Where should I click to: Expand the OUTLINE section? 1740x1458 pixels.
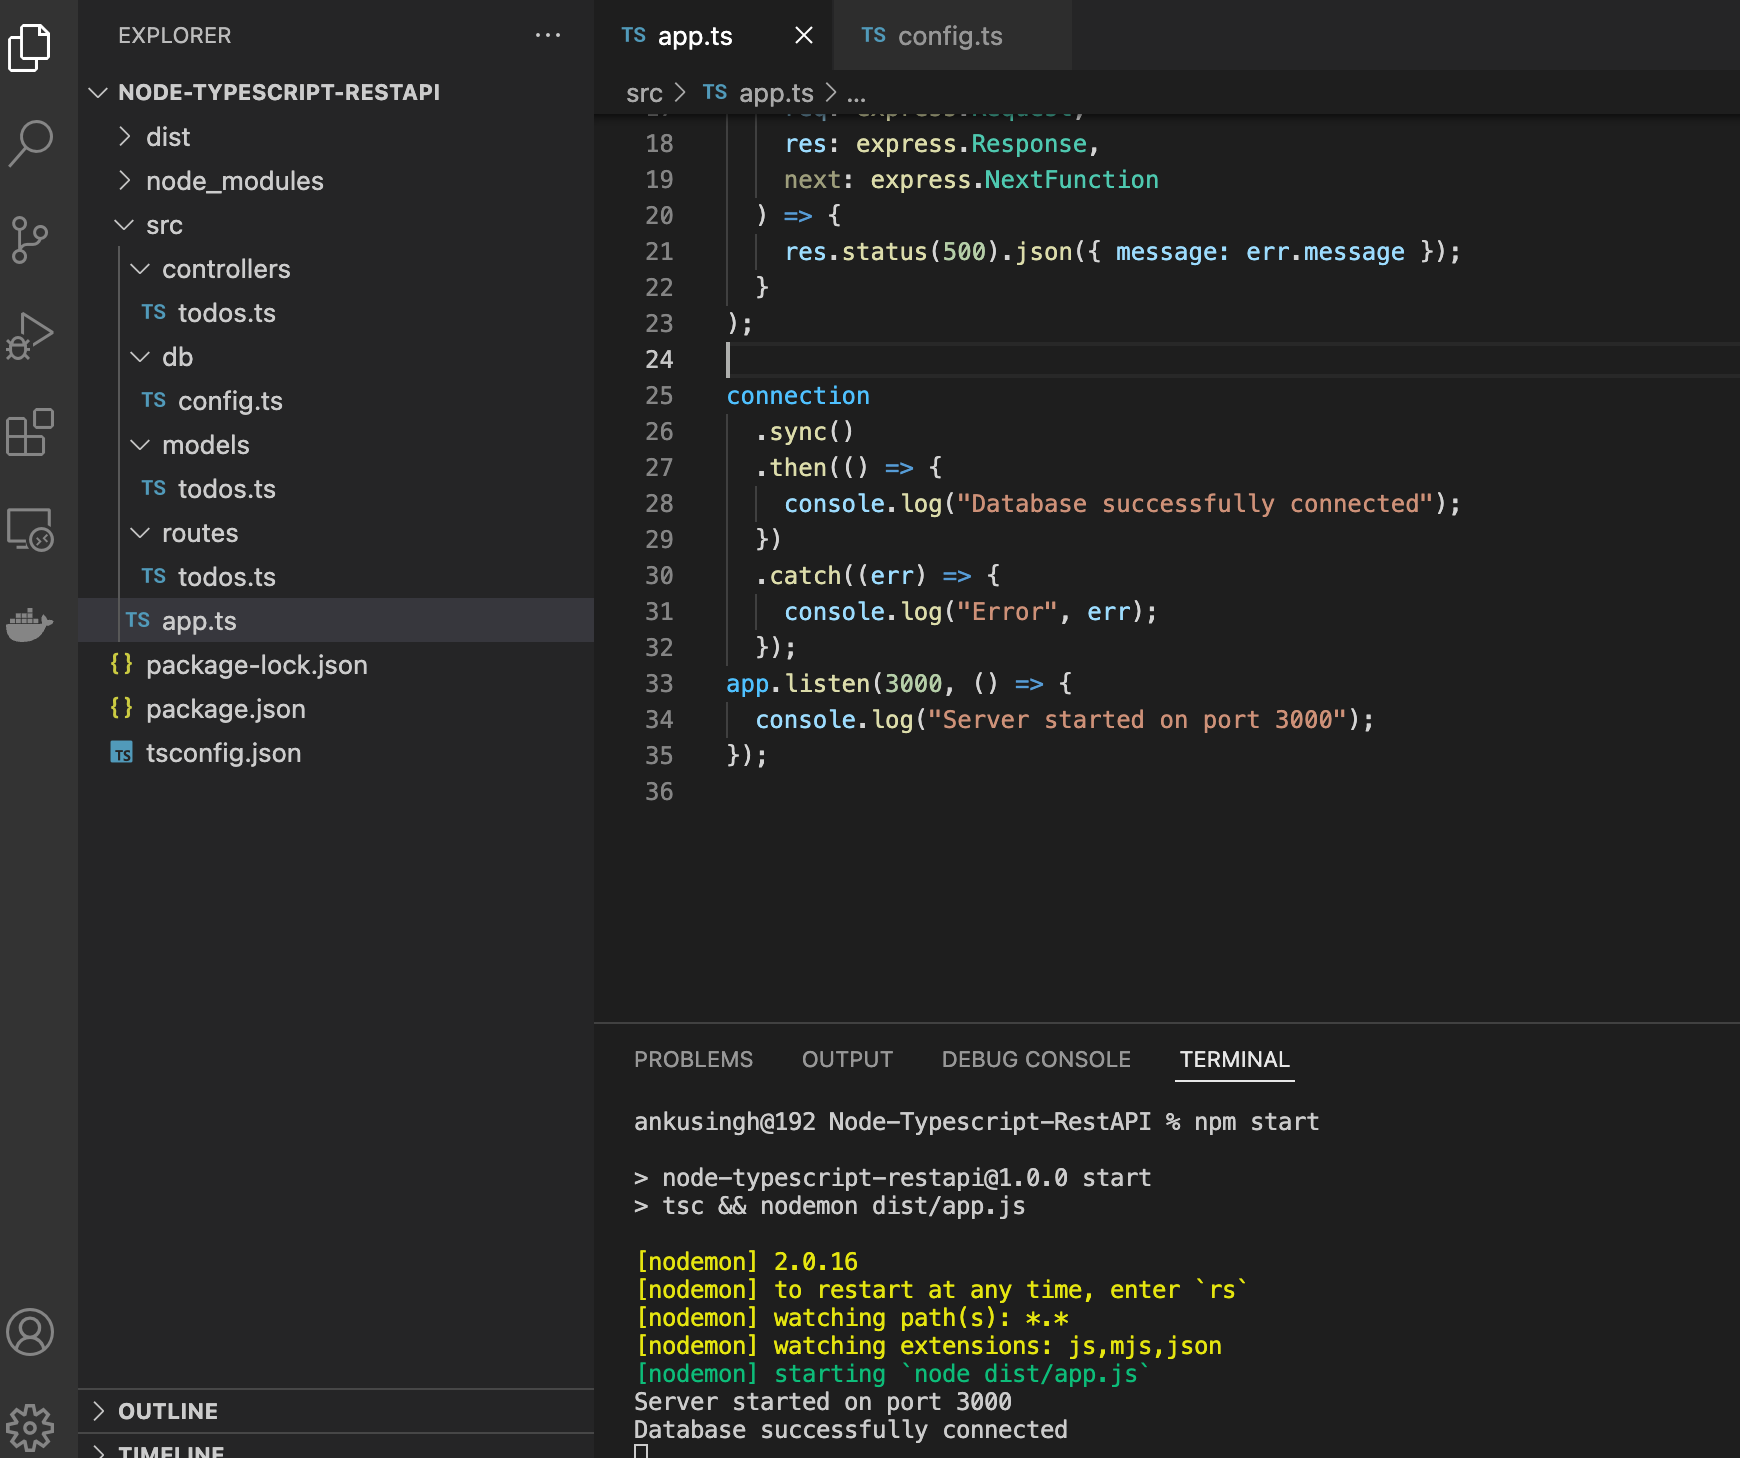point(336,1411)
